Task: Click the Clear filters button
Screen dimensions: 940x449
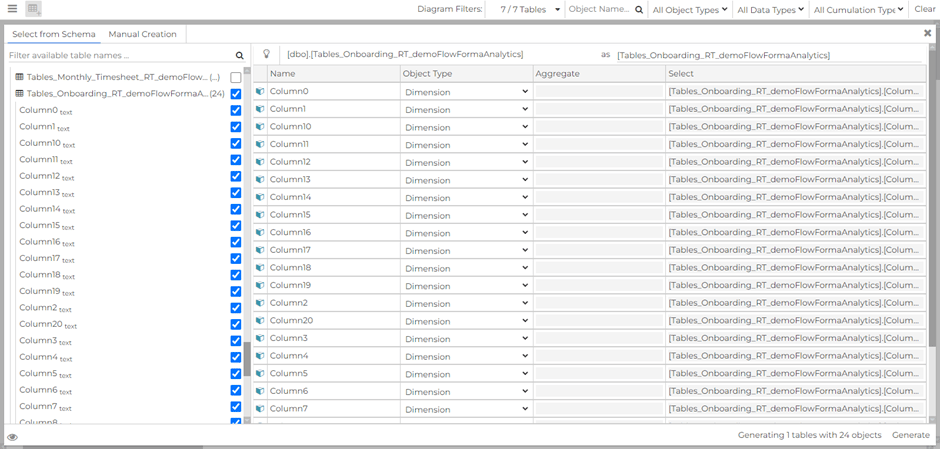Action: click(924, 10)
